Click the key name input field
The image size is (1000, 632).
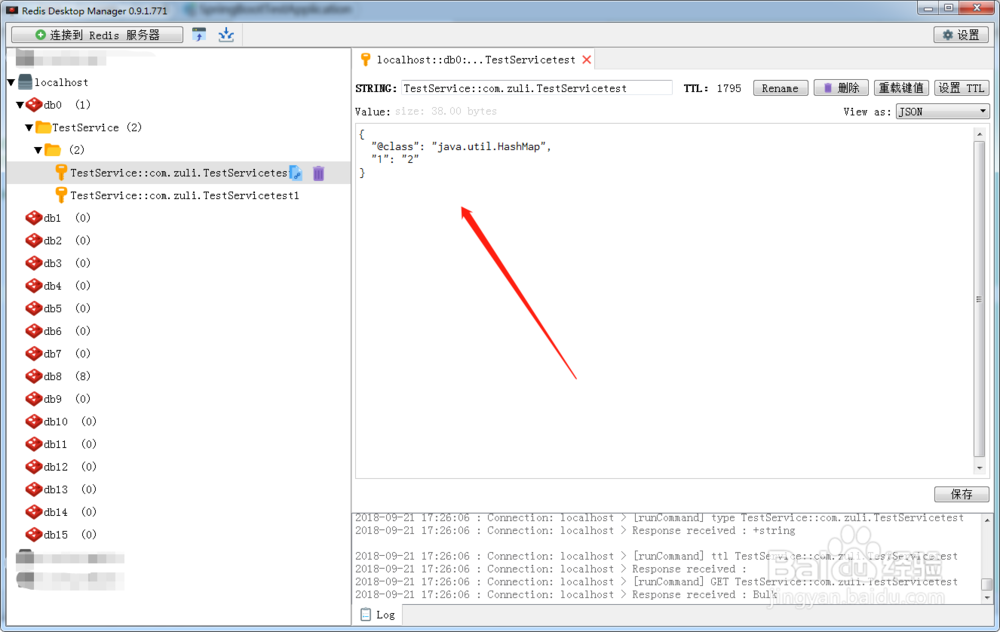click(536, 88)
